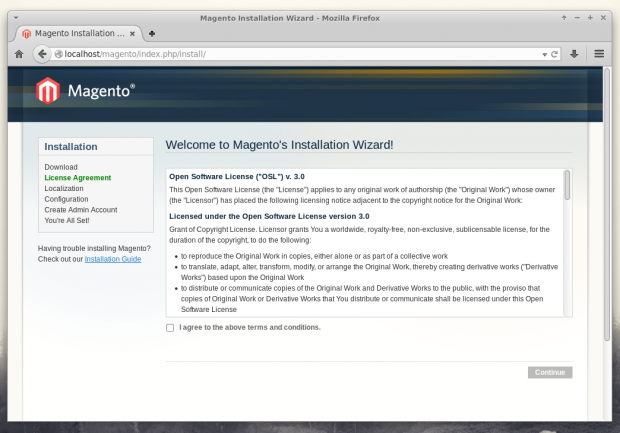The image size is (620, 433).
Task: Go back with the back arrow button
Action: click(42, 54)
